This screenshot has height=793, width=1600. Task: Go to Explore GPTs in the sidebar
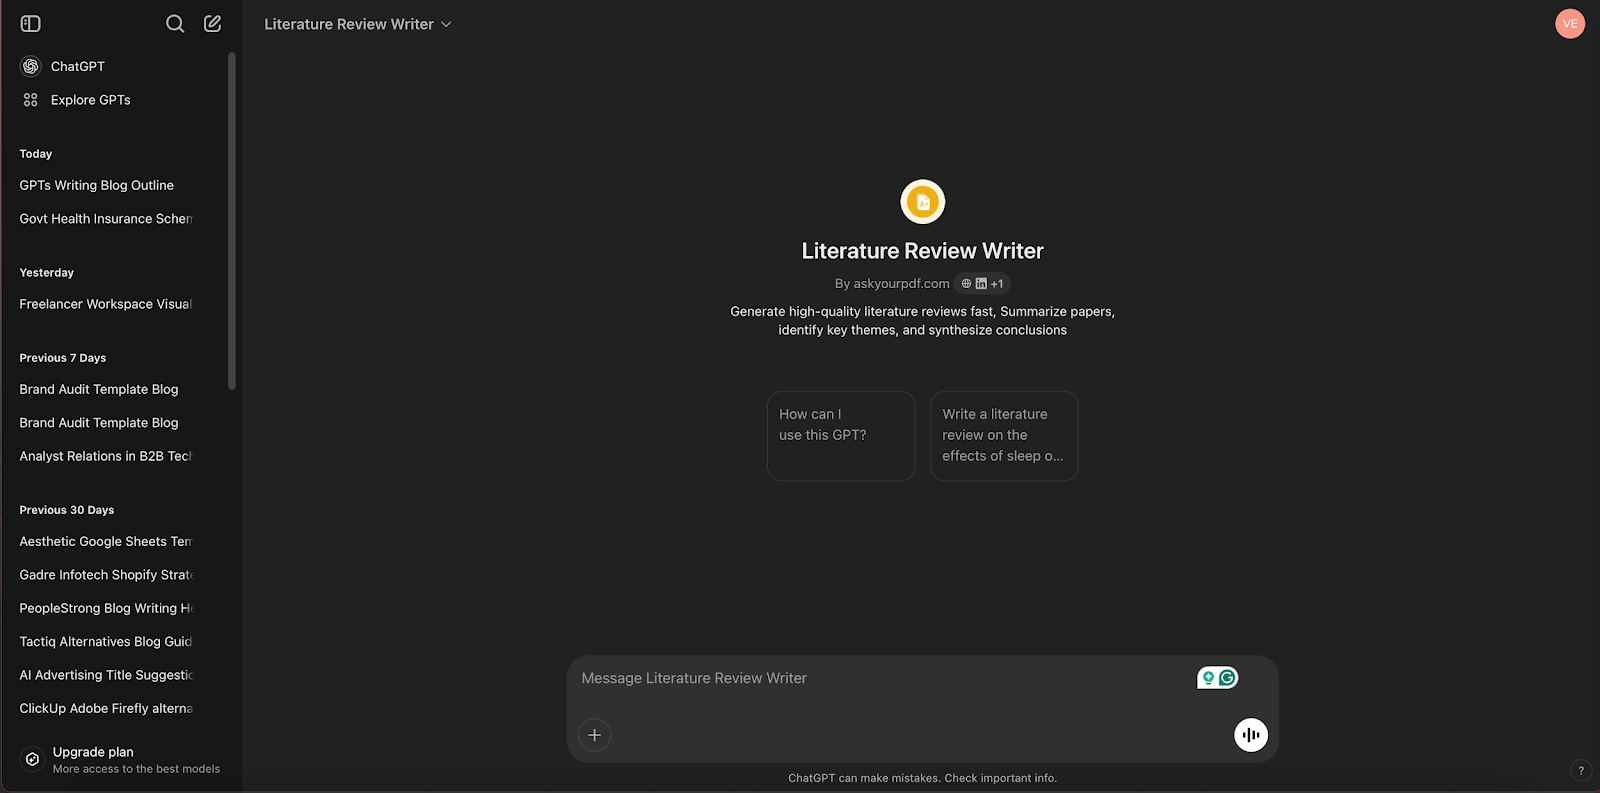point(91,100)
